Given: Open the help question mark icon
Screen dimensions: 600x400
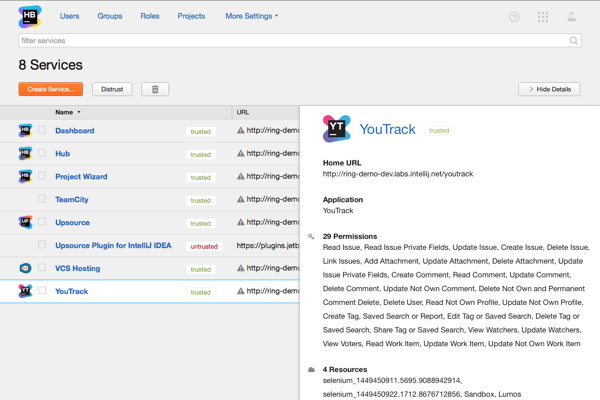Looking at the screenshot, I should click(514, 17).
